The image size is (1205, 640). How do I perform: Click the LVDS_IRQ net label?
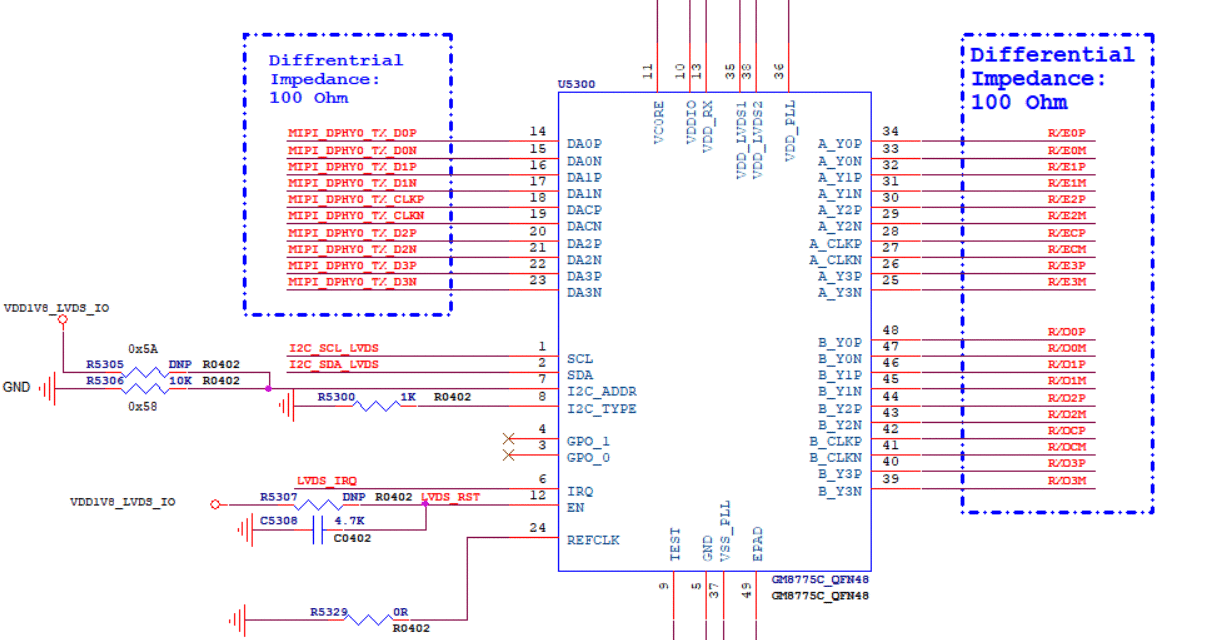pos(326,481)
